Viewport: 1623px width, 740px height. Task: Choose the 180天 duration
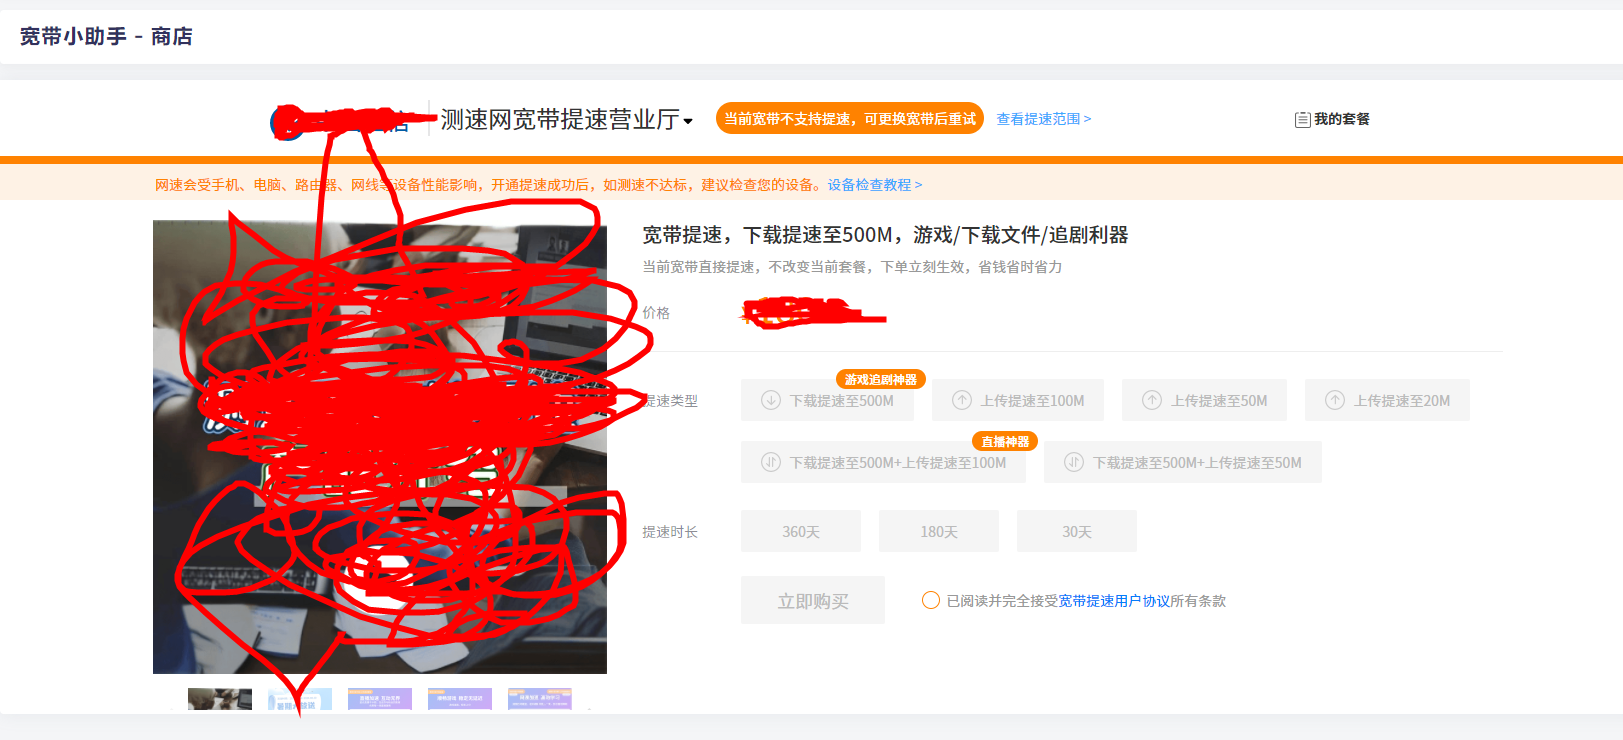[x=939, y=531]
